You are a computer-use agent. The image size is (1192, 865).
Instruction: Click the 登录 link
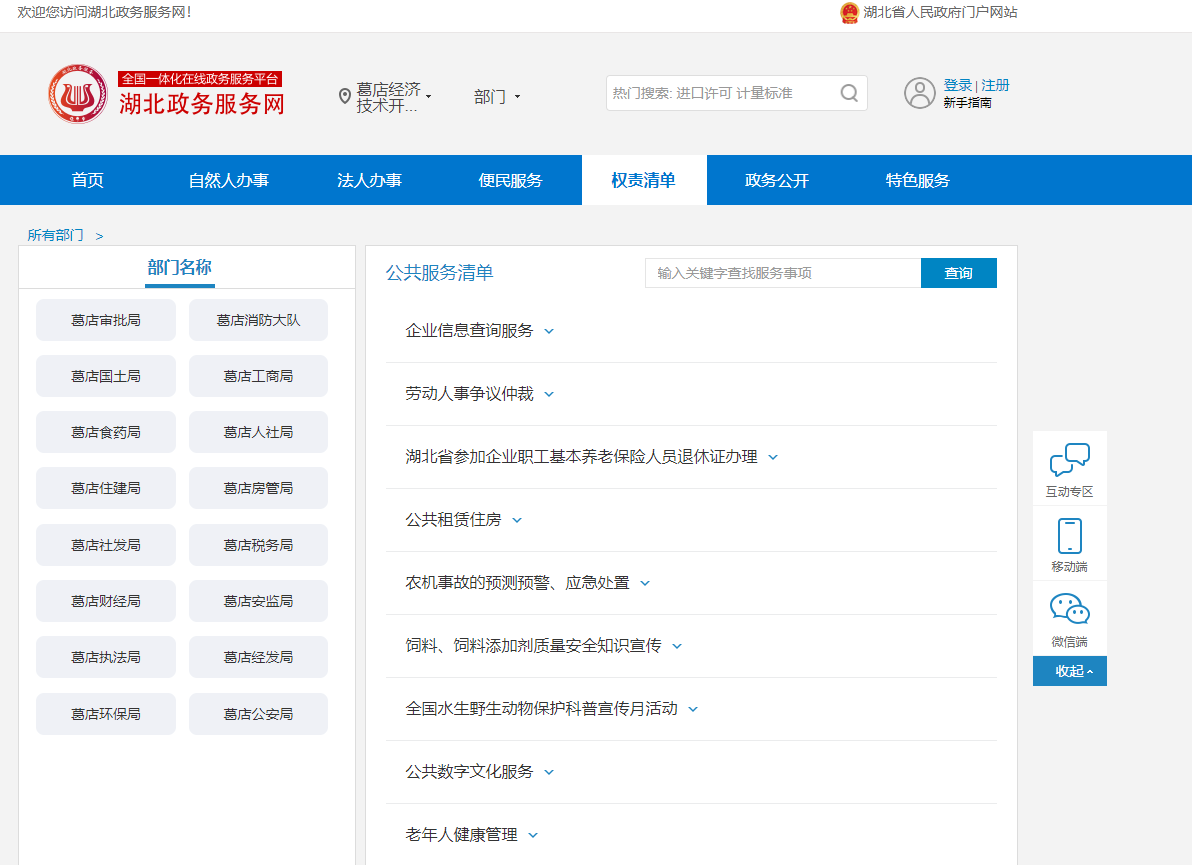(957, 85)
